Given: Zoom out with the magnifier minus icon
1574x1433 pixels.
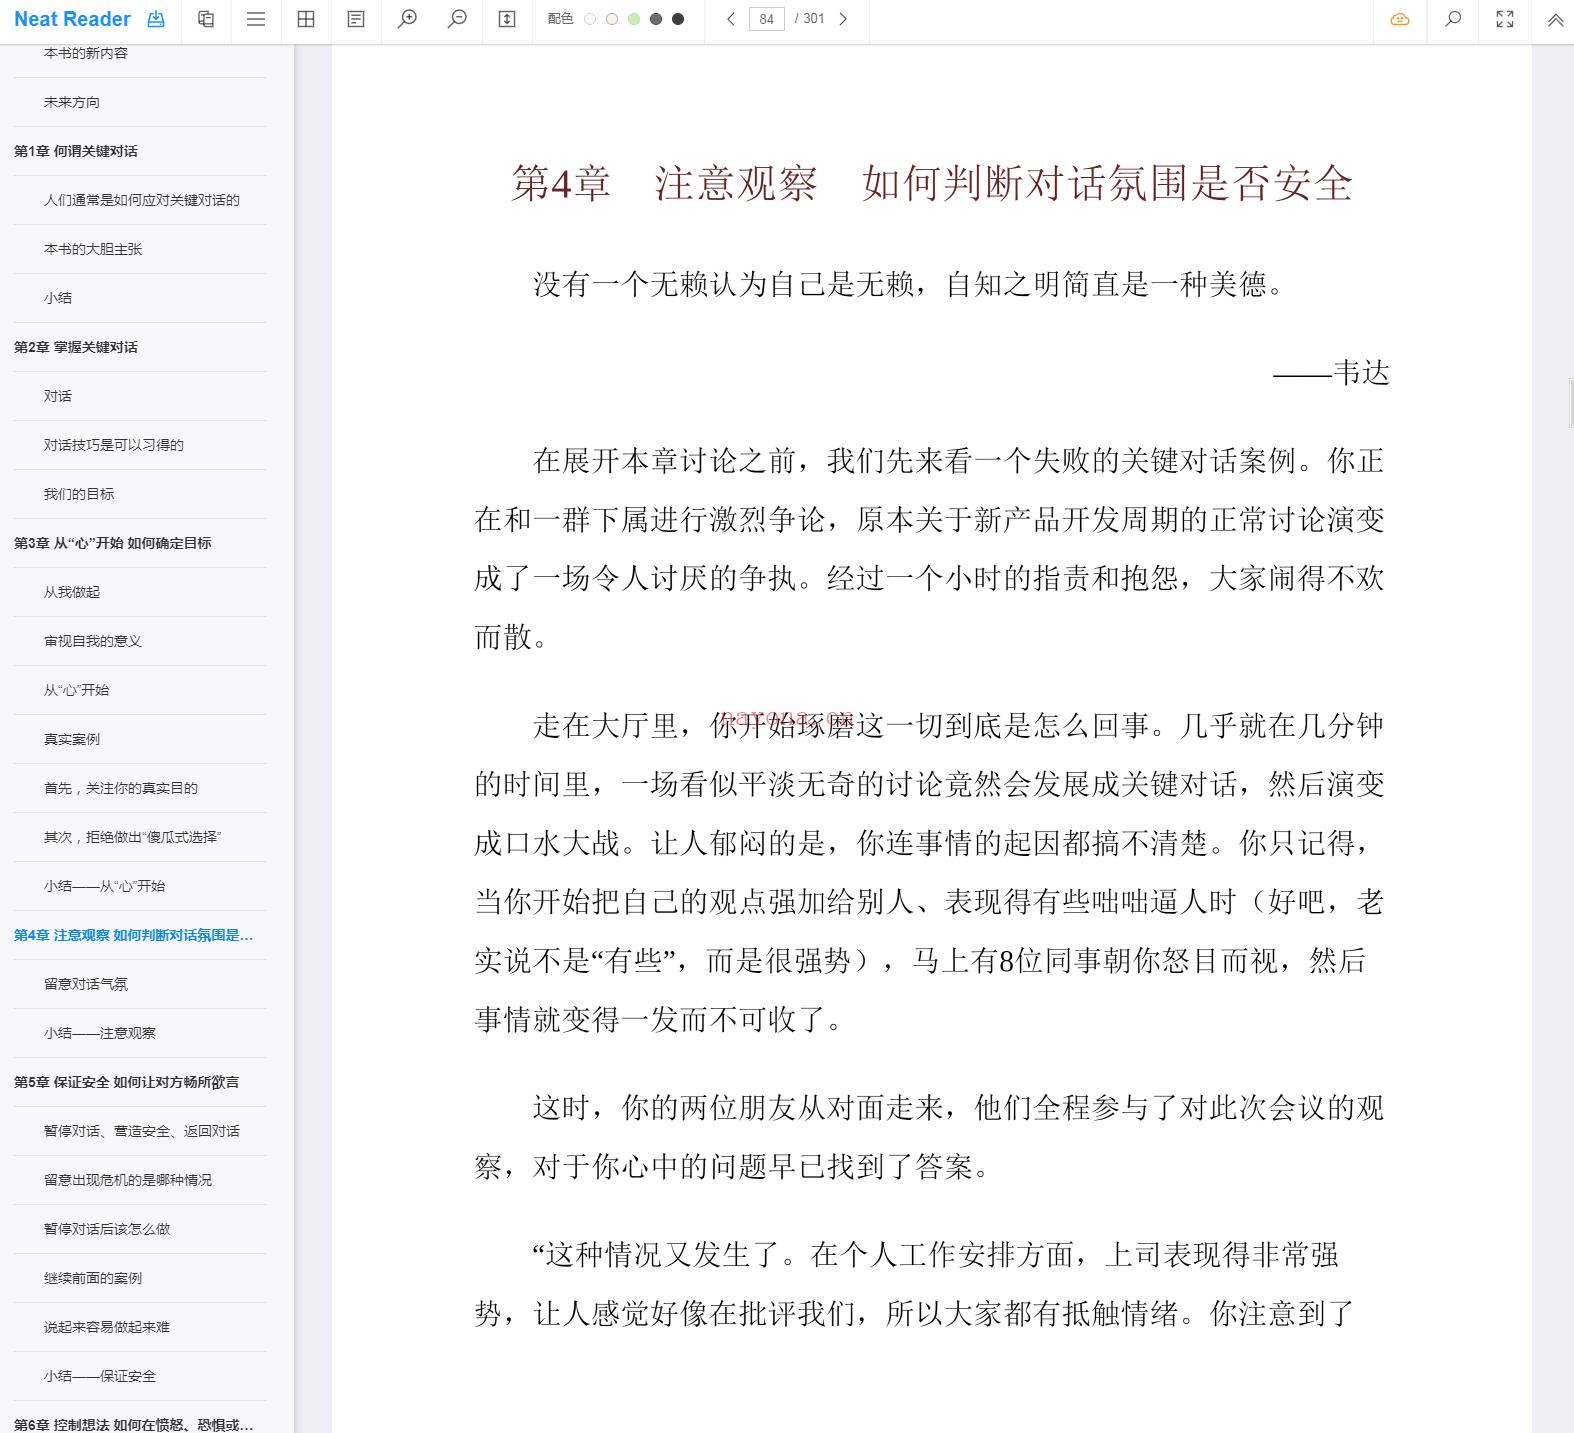Looking at the screenshot, I should coord(457,19).
